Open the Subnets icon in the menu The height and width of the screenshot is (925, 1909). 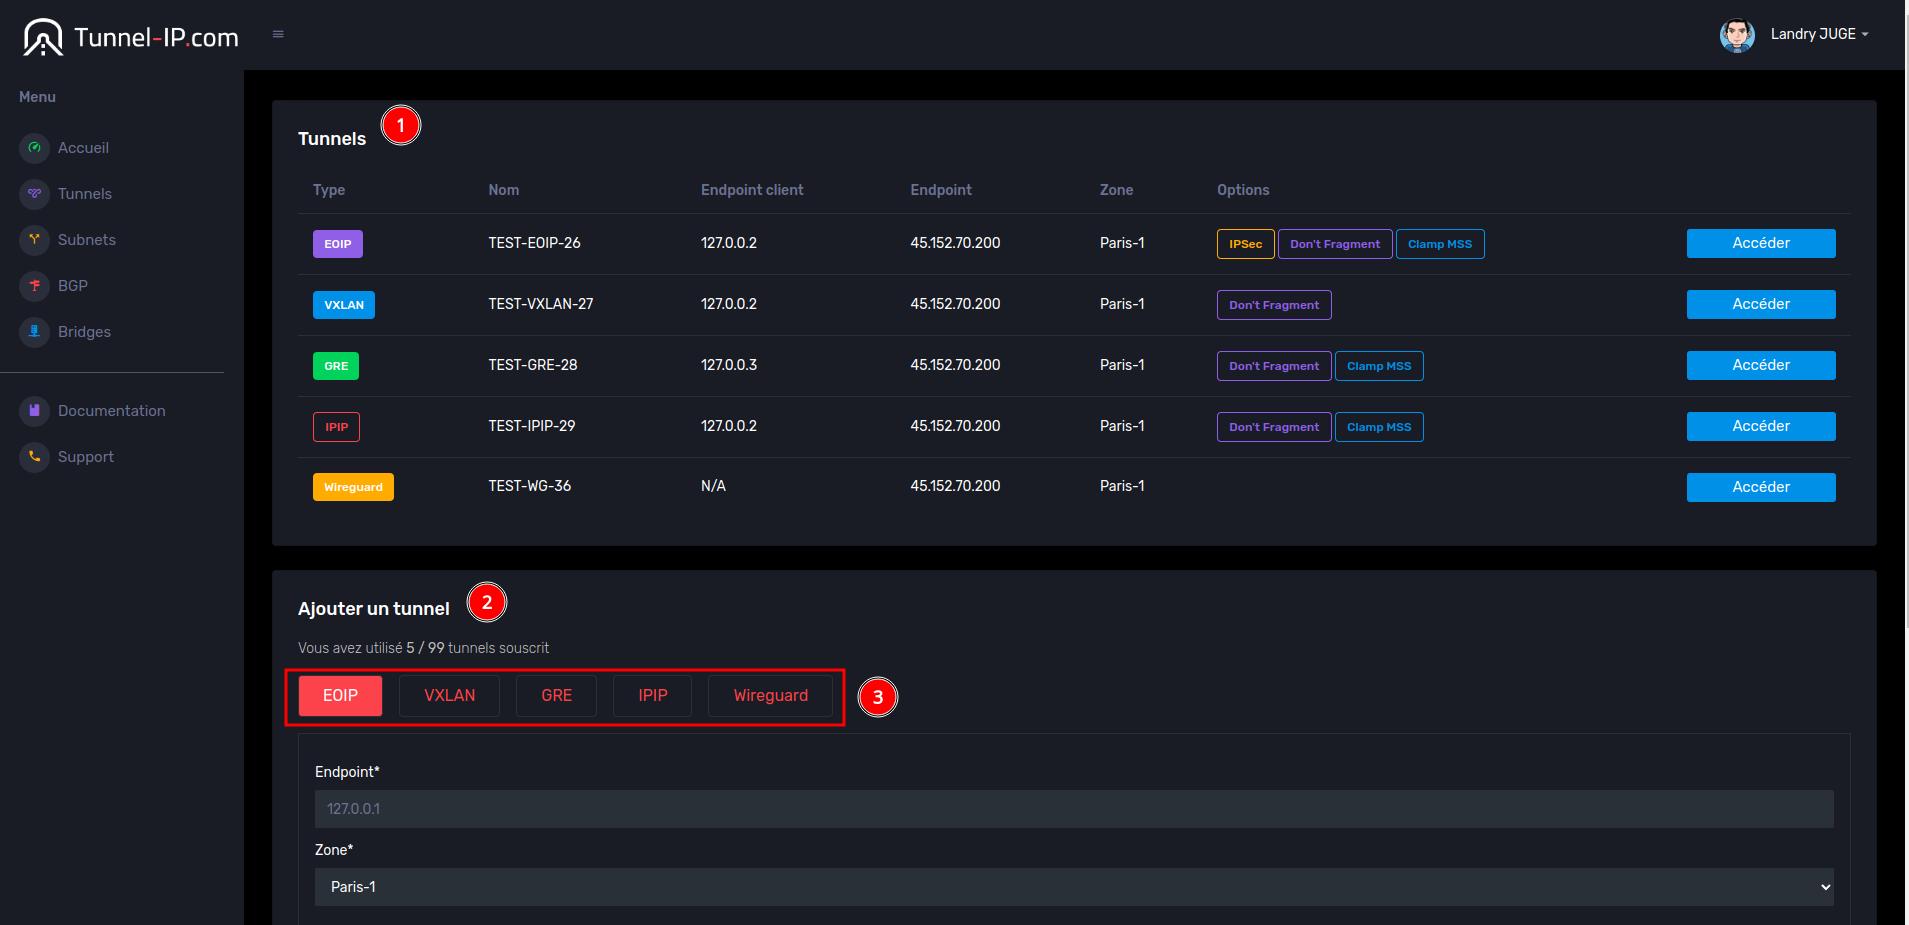(x=34, y=240)
